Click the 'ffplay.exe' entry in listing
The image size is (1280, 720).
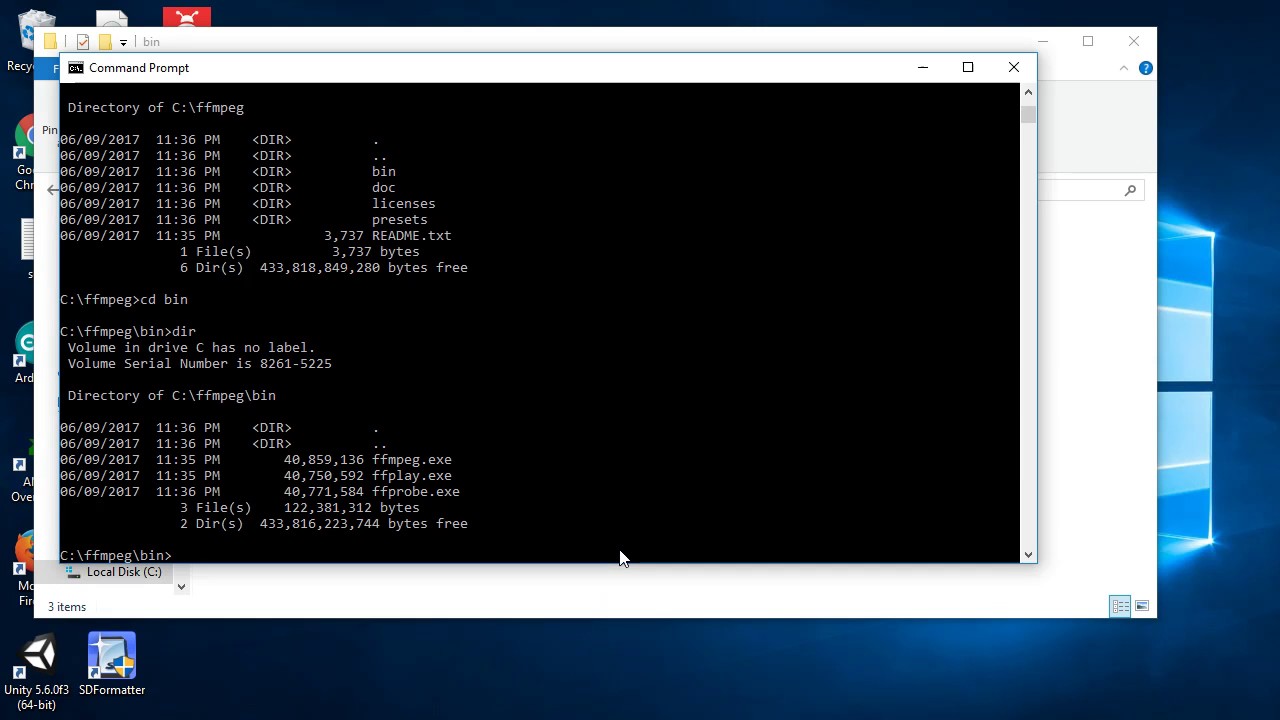coord(412,476)
